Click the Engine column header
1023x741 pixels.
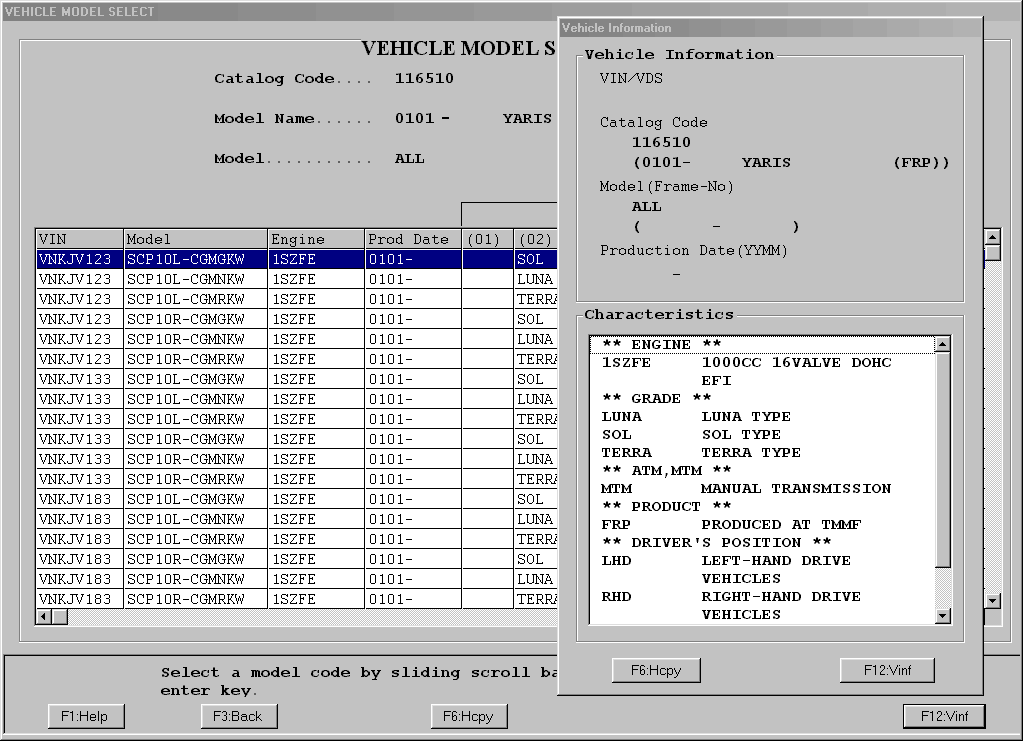pyautogui.click(x=316, y=239)
